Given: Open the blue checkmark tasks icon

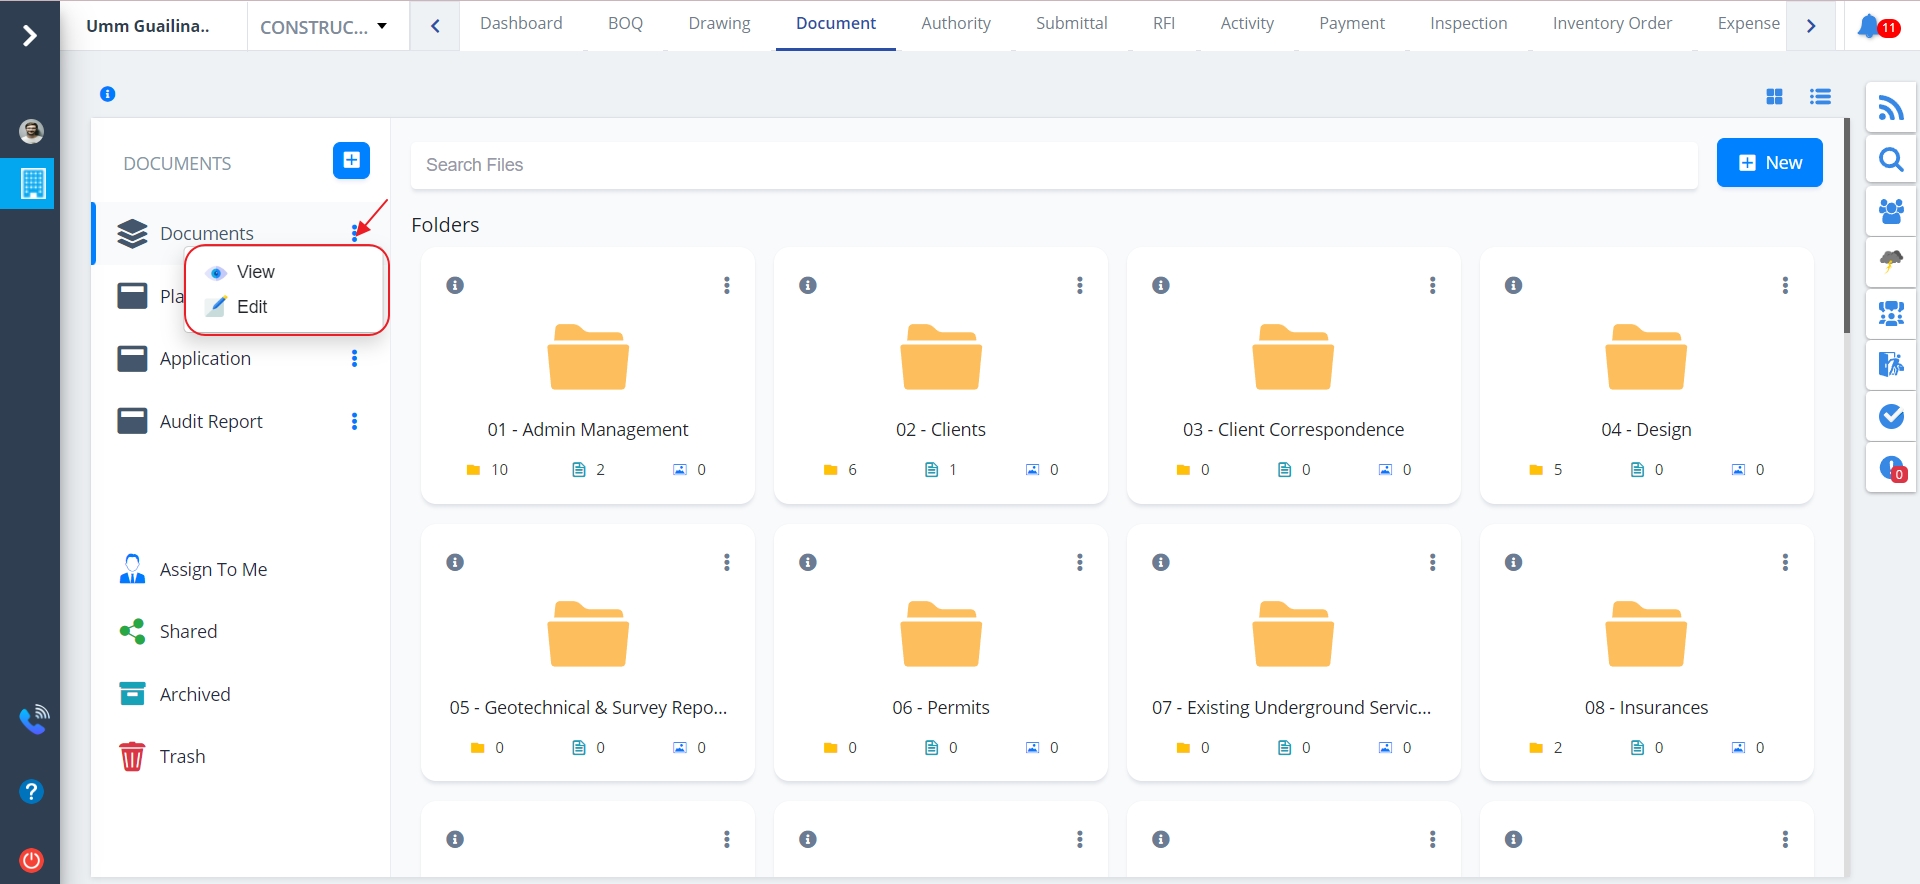Looking at the screenshot, I should tap(1890, 416).
